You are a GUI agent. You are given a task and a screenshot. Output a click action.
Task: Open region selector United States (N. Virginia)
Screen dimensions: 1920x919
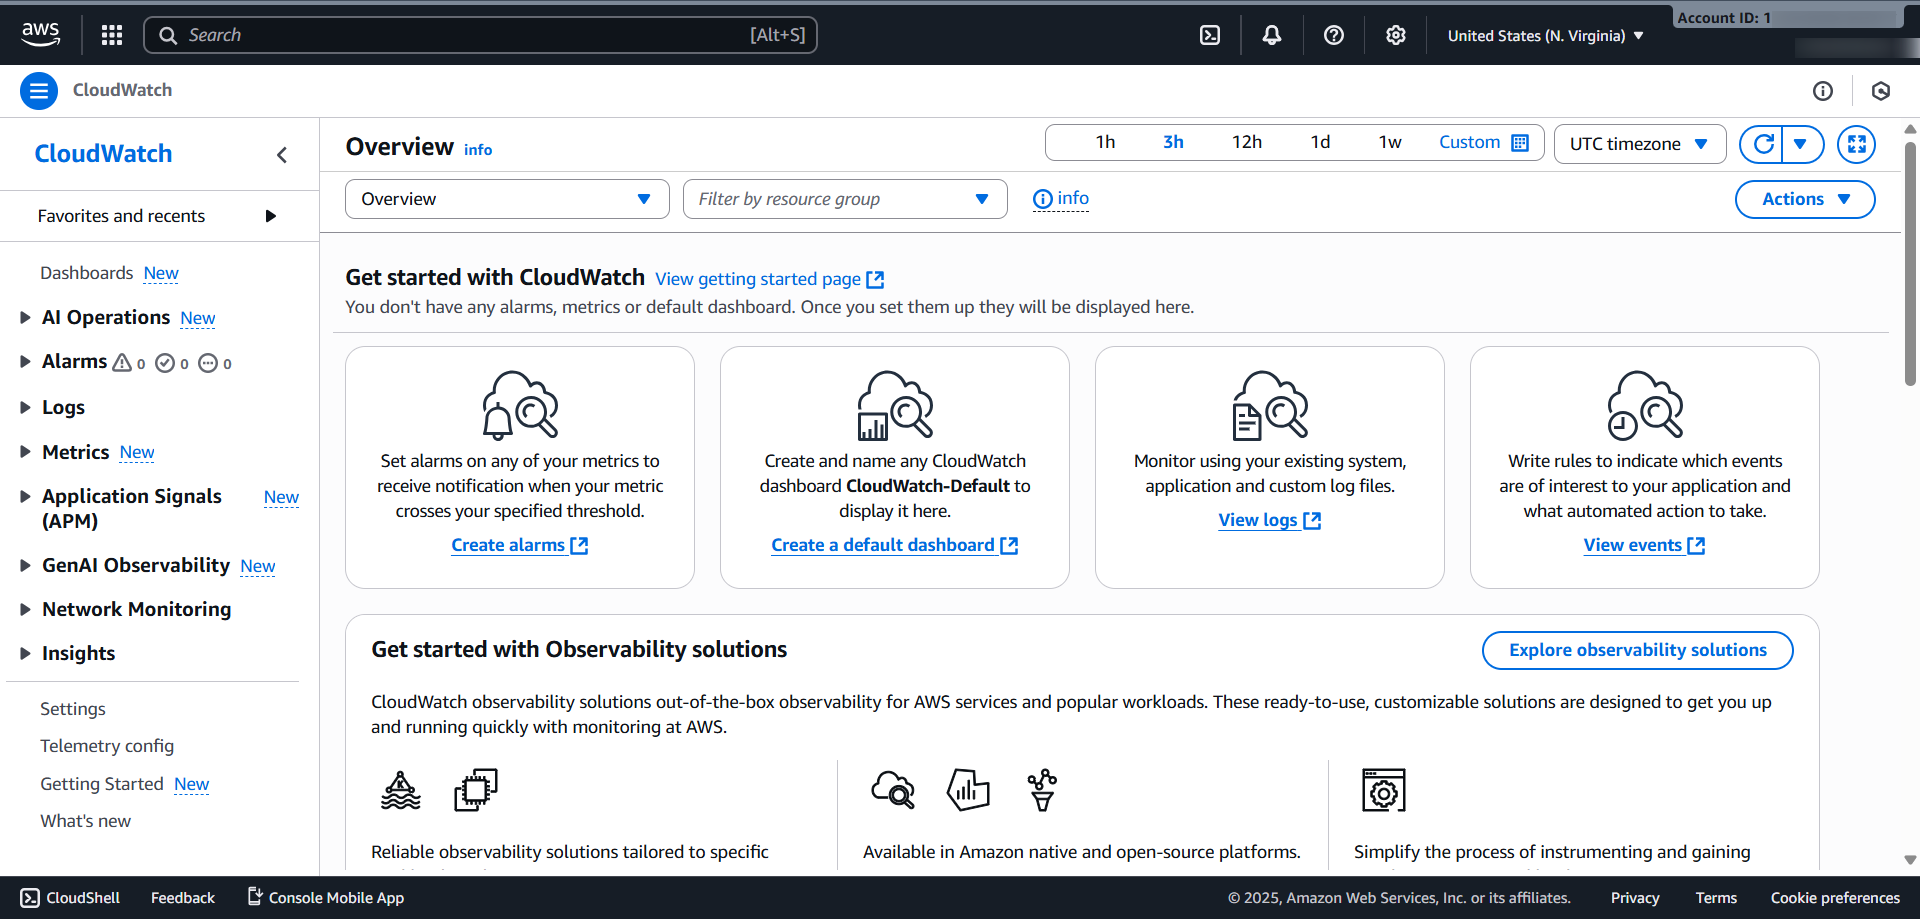point(1545,36)
